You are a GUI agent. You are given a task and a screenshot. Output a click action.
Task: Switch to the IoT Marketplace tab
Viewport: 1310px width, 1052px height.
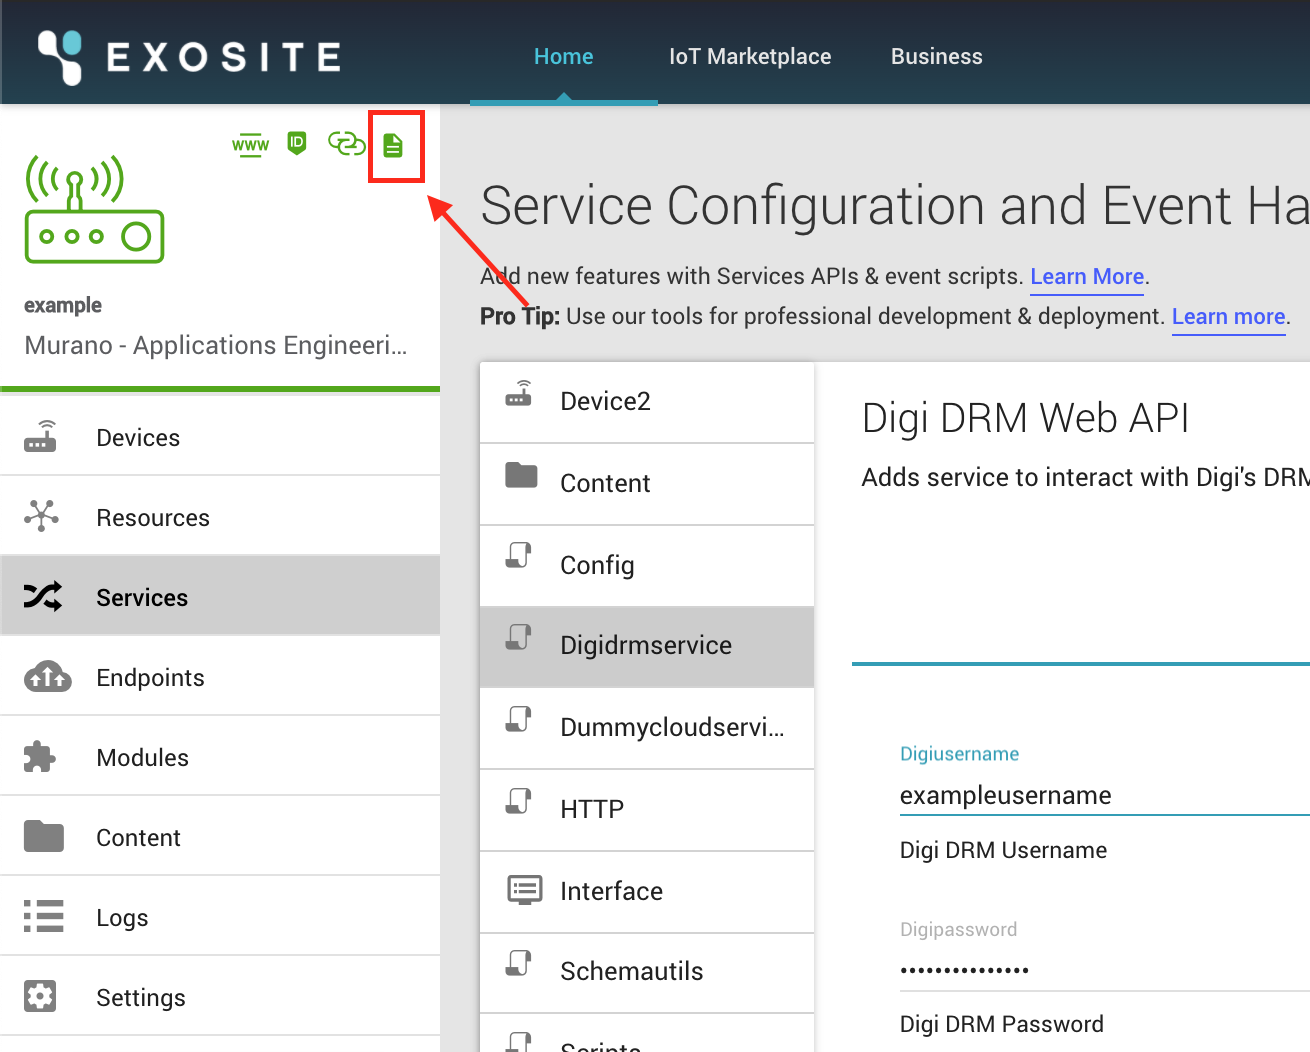tap(750, 56)
